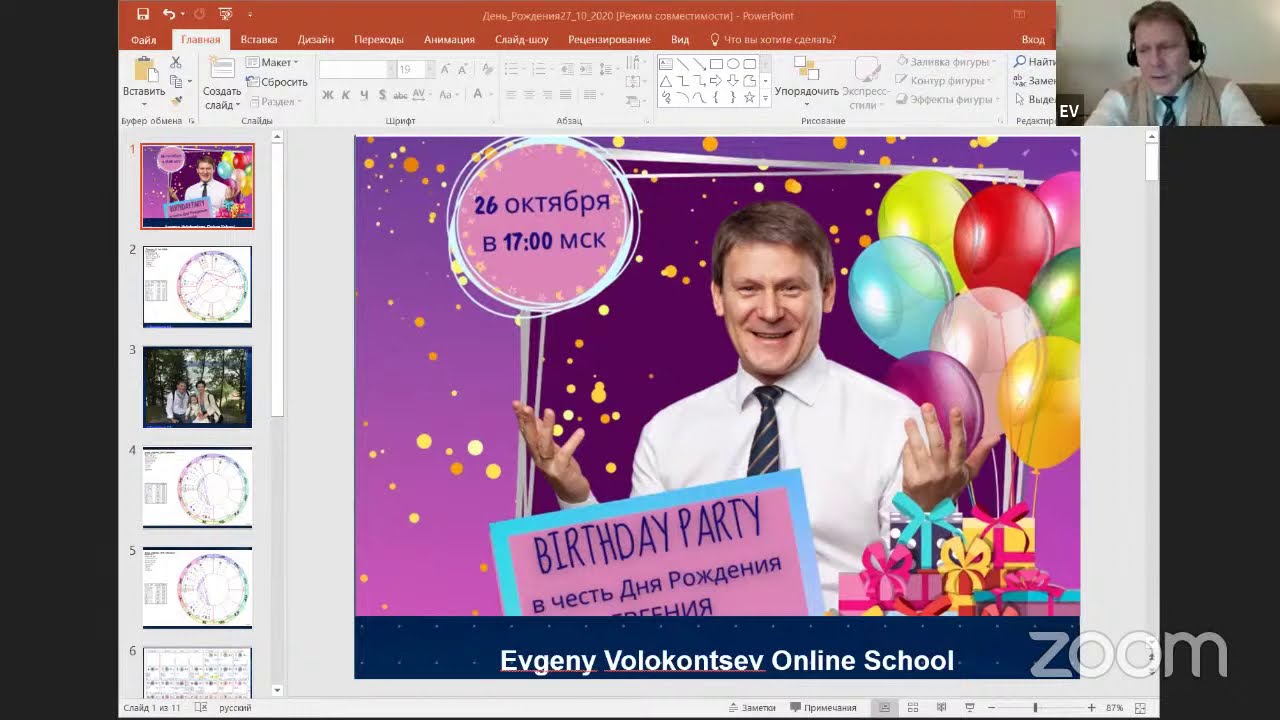Click the Найти find button
The width and height of the screenshot is (1280, 720).
1035,62
